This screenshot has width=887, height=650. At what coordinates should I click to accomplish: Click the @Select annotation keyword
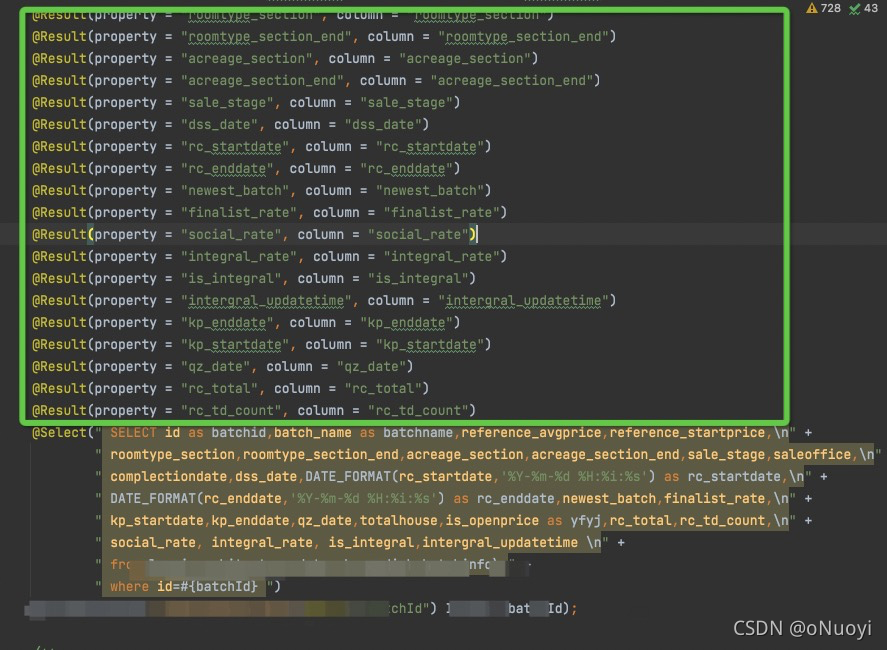click(x=59, y=433)
